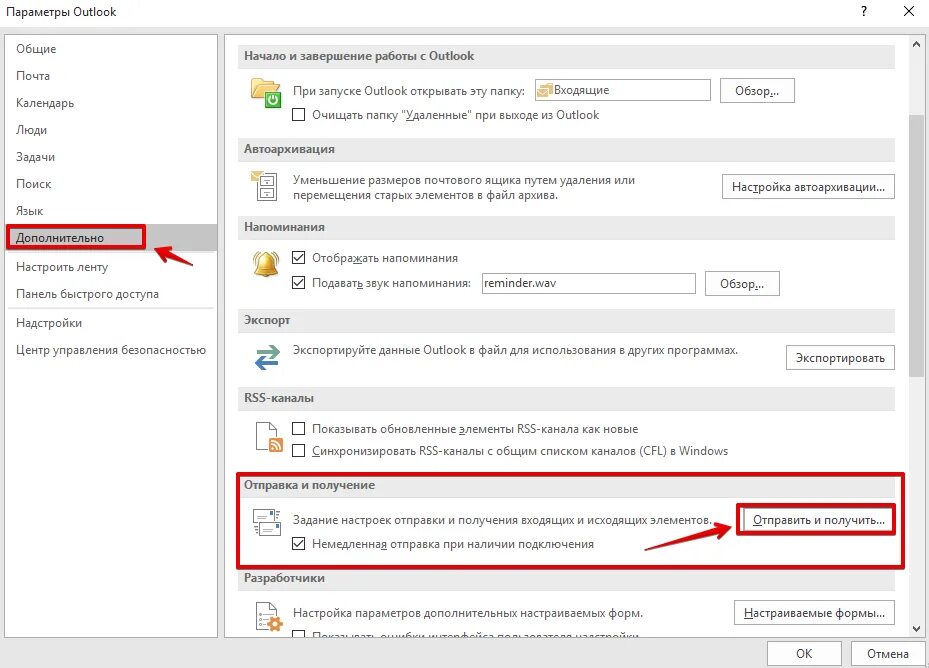Viewport: 929px width, 668px height.
Task: Open "Панель быстрого доступа" category
Action: point(111,293)
